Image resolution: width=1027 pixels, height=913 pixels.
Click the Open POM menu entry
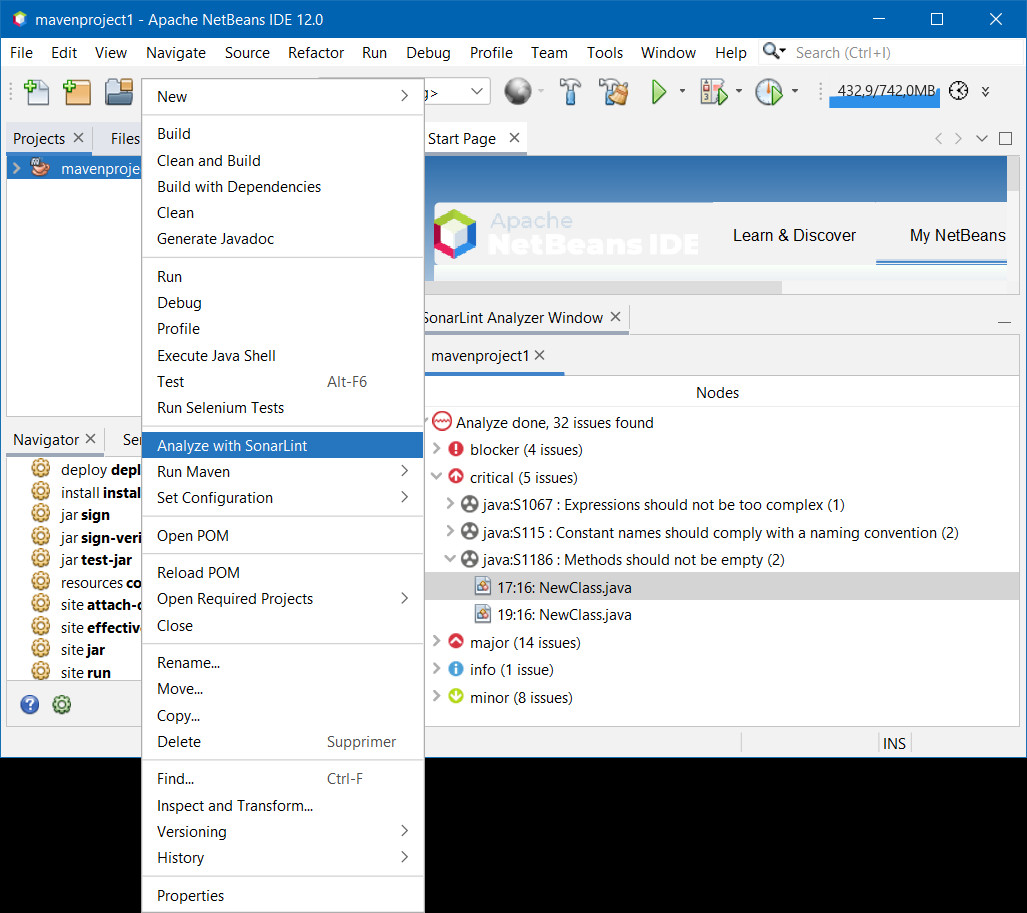point(282,536)
